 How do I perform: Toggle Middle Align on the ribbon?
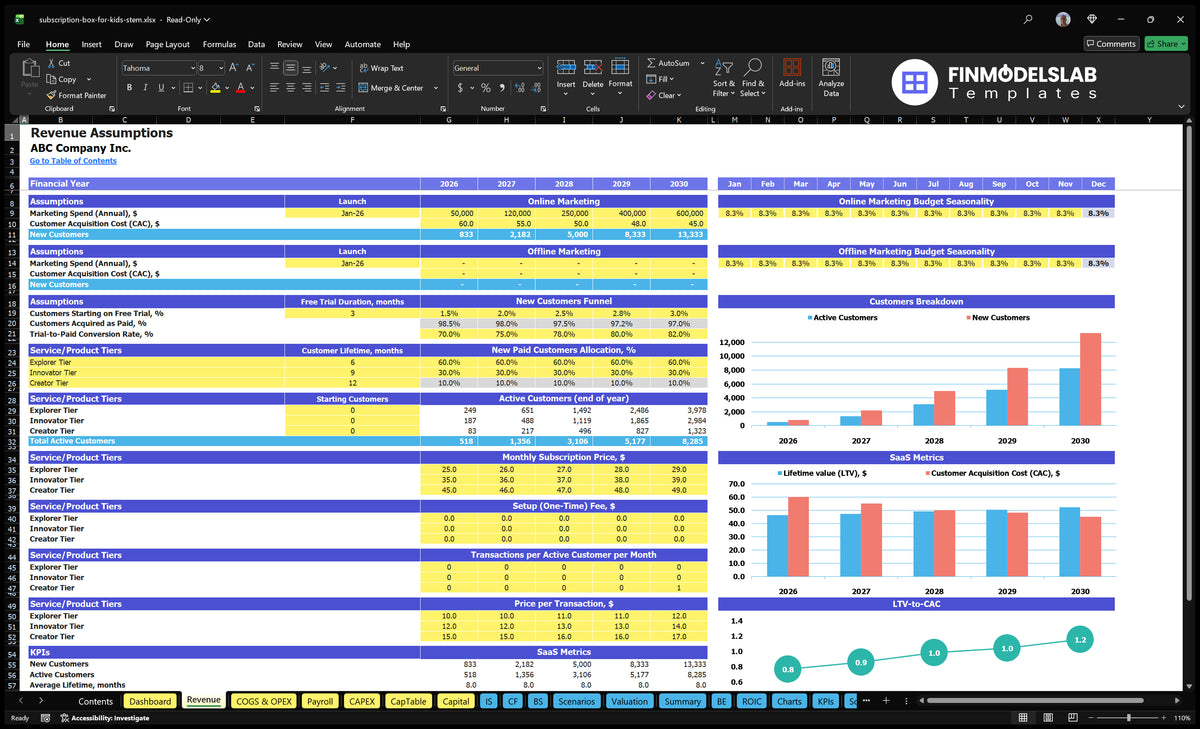point(290,68)
